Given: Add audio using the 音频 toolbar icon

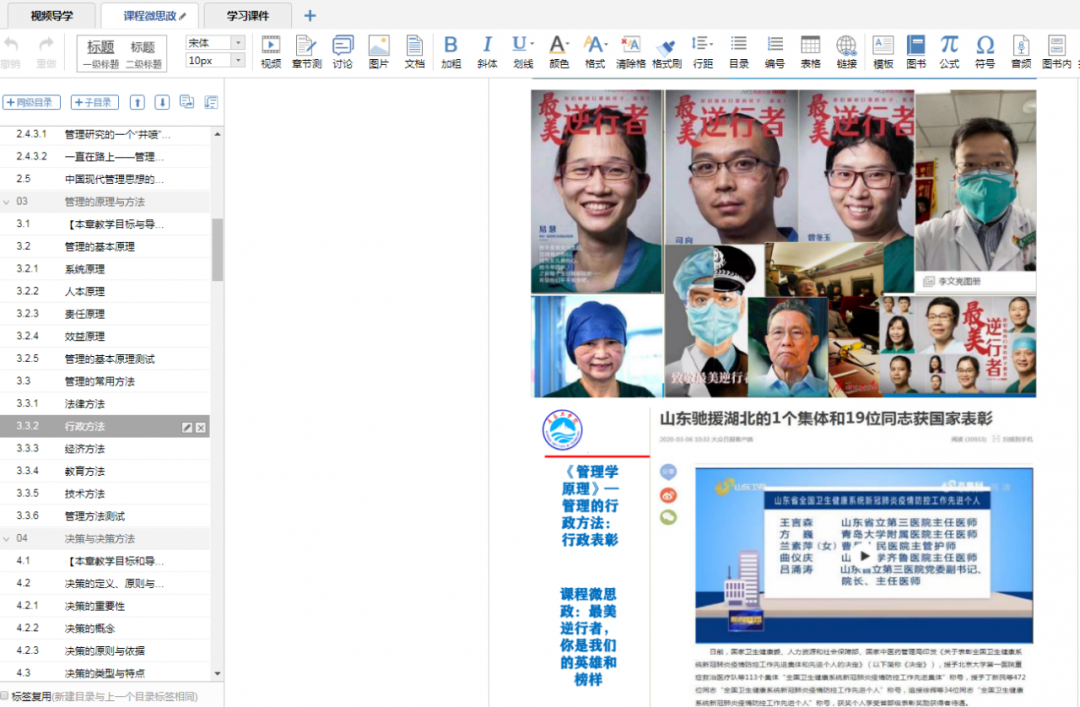Looking at the screenshot, I should pos(1020,50).
